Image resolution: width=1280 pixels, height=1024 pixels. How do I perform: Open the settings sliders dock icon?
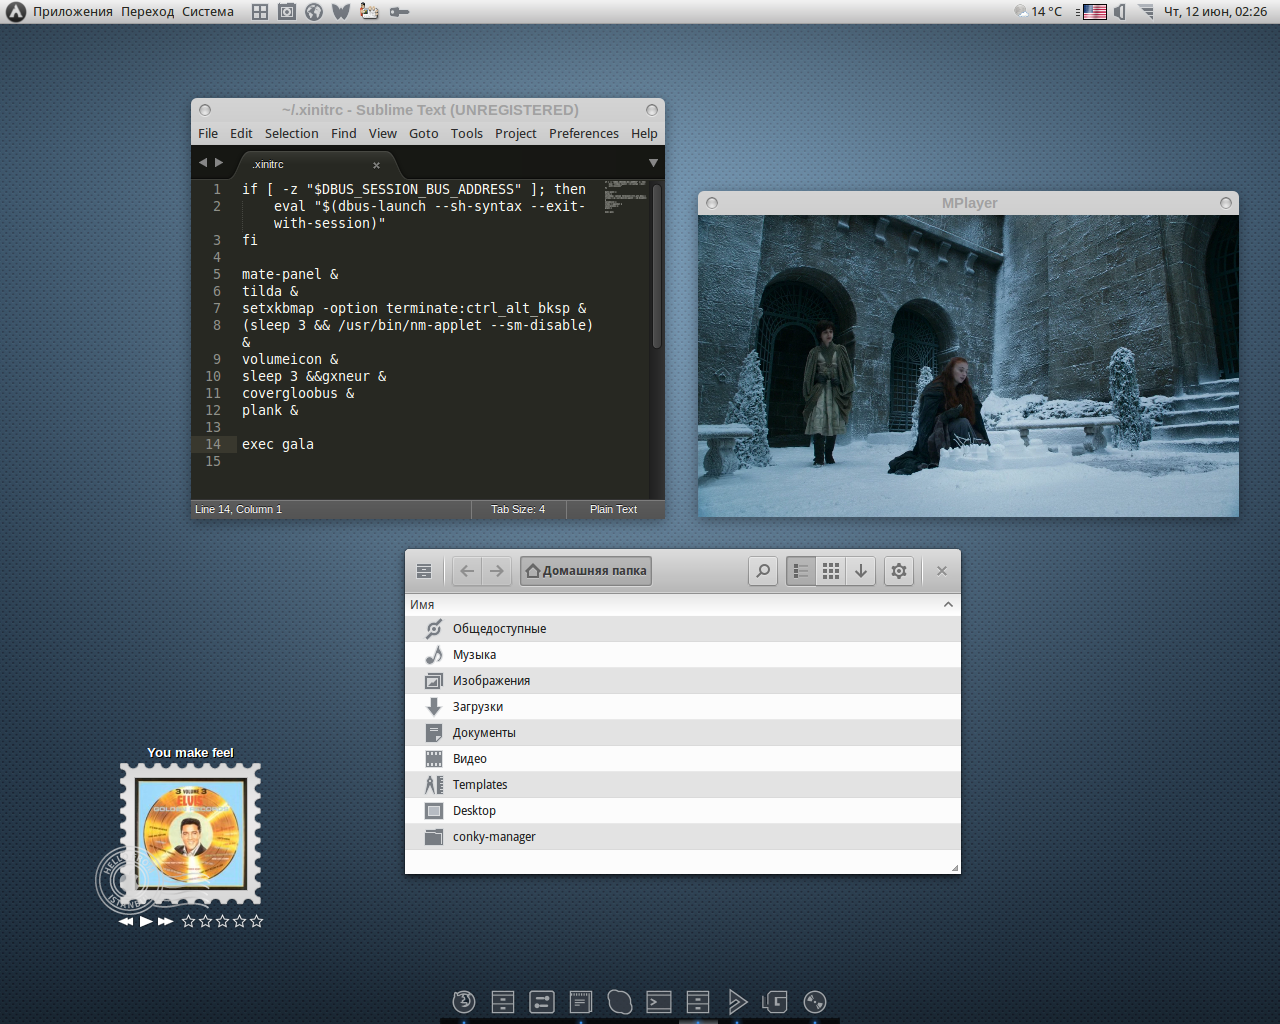542,1001
